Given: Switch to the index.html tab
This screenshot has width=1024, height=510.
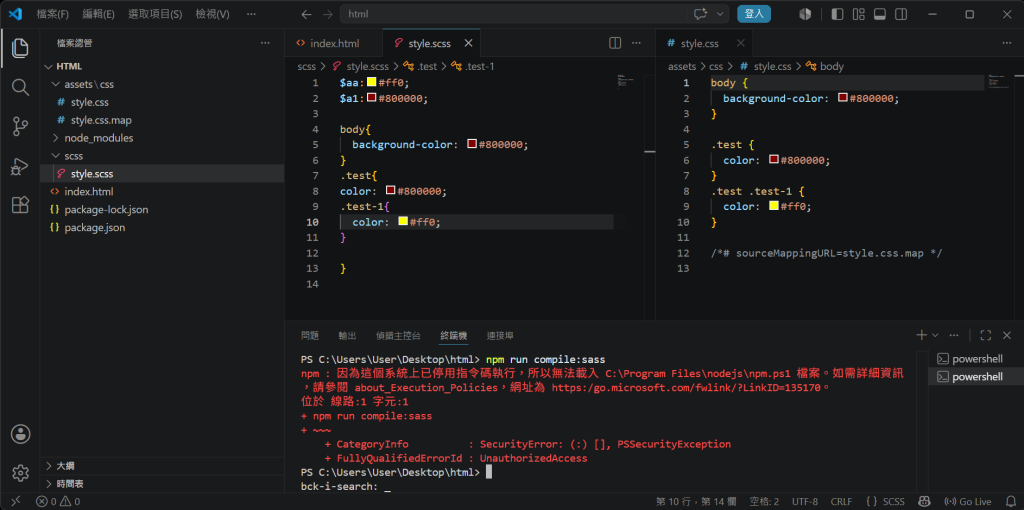Looking at the screenshot, I should pyautogui.click(x=334, y=43).
